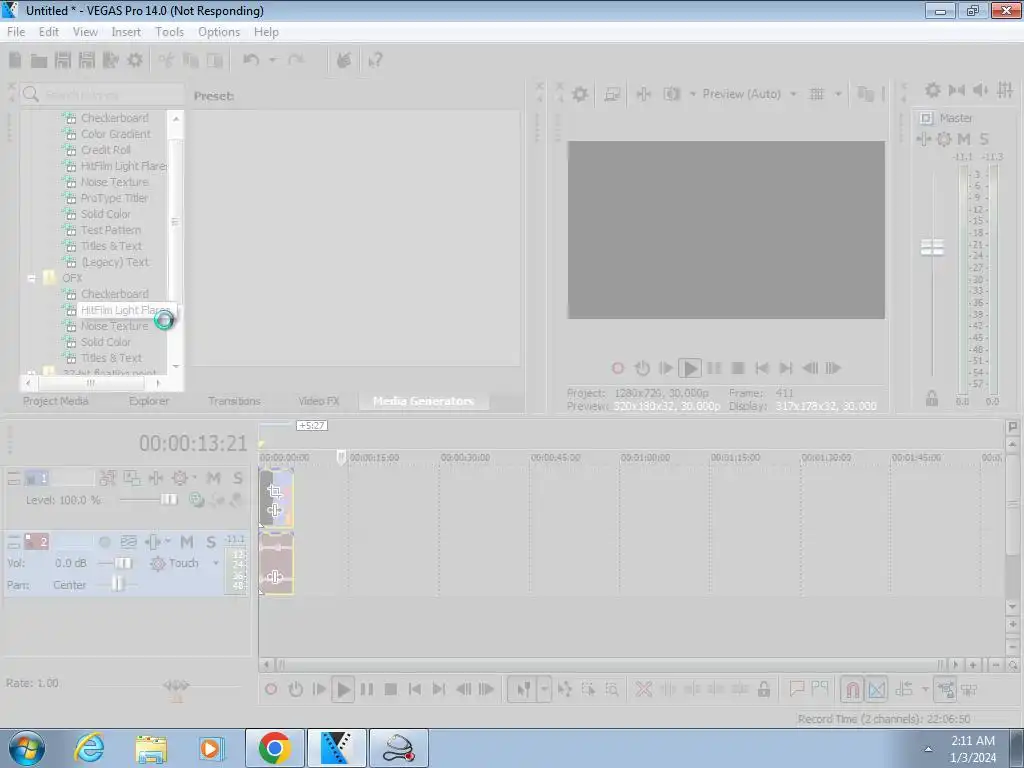Click the Copy Snapshot icon in preview
Screen dimensions: 1024x768
865,94
